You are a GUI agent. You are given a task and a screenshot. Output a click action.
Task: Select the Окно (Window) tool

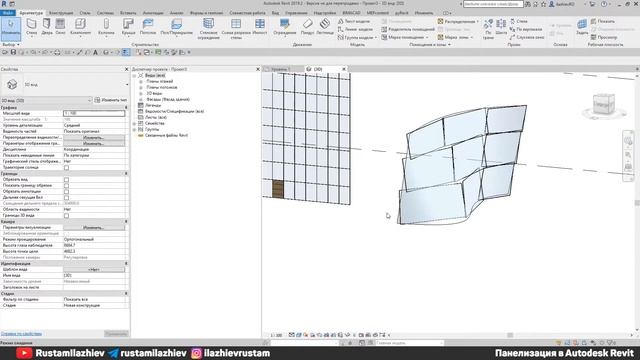pyautogui.click(x=60, y=27)
